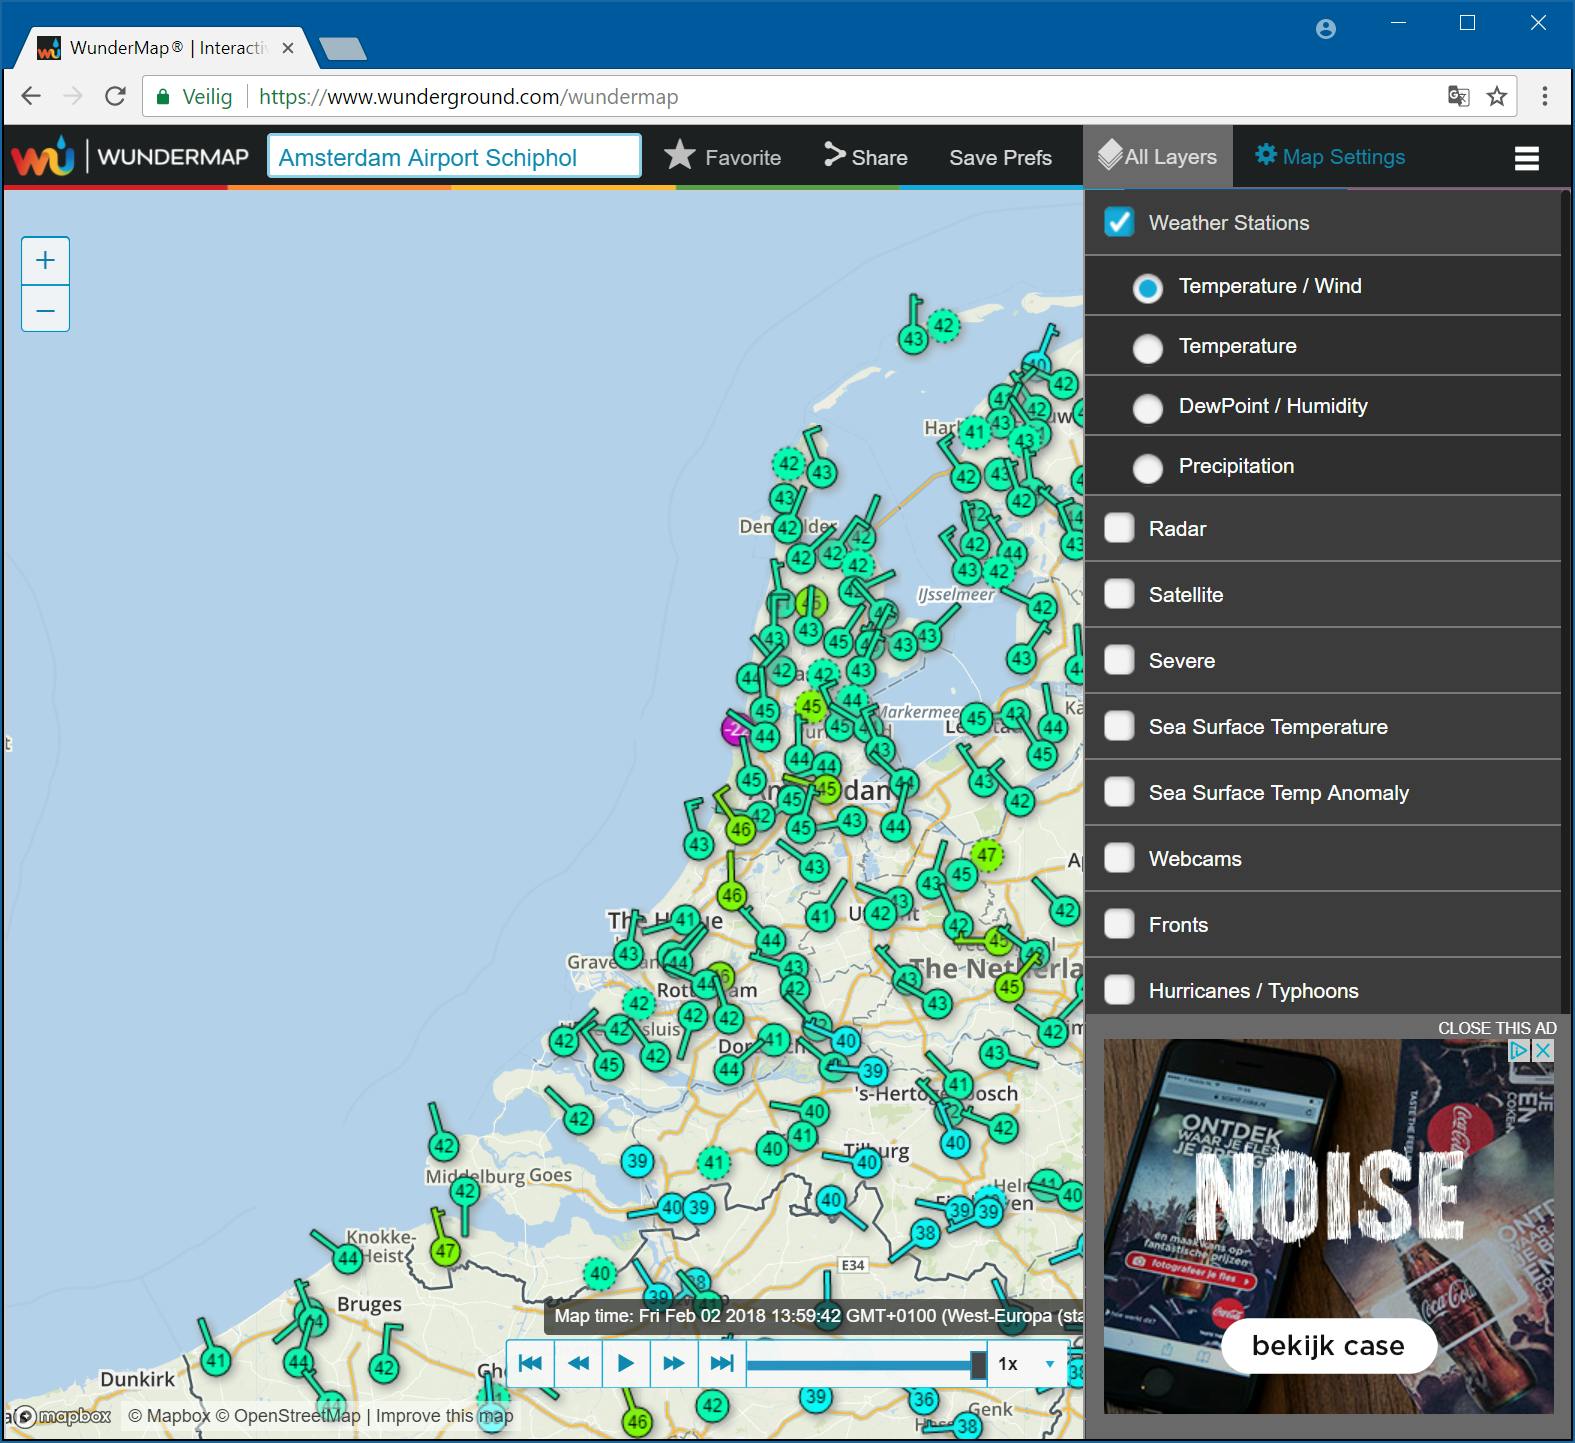1575x1443 pixels.
Task: Uncheck the Weather Stations layer
Action: coord(1119,222)
